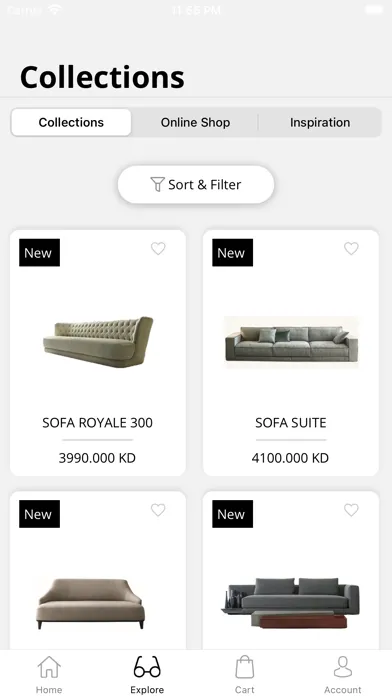Click the SOFA SUITE product name
The width and height of the screenshot is (392, 696).
[291, 423]
